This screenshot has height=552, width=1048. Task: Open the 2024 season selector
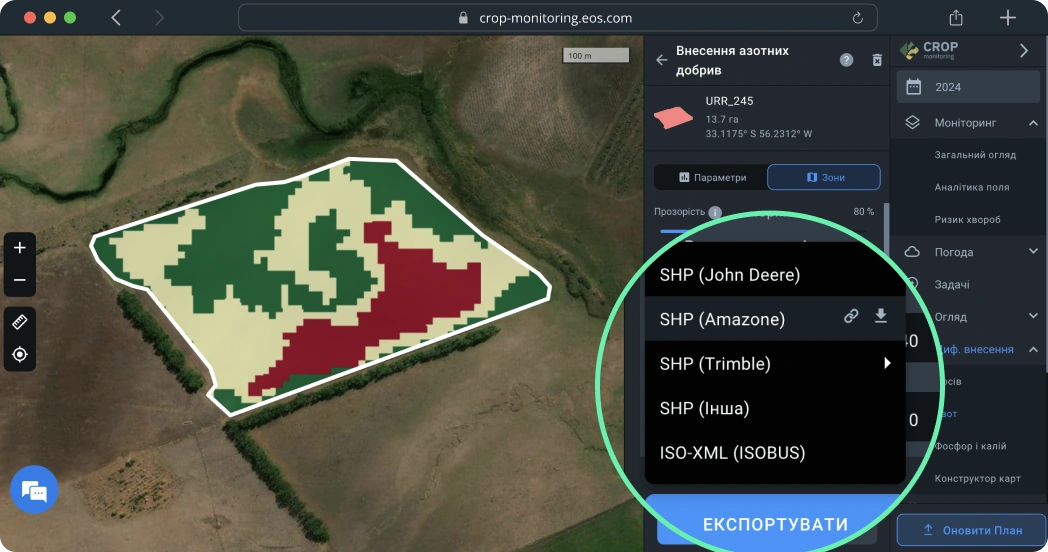click(968, 87)
